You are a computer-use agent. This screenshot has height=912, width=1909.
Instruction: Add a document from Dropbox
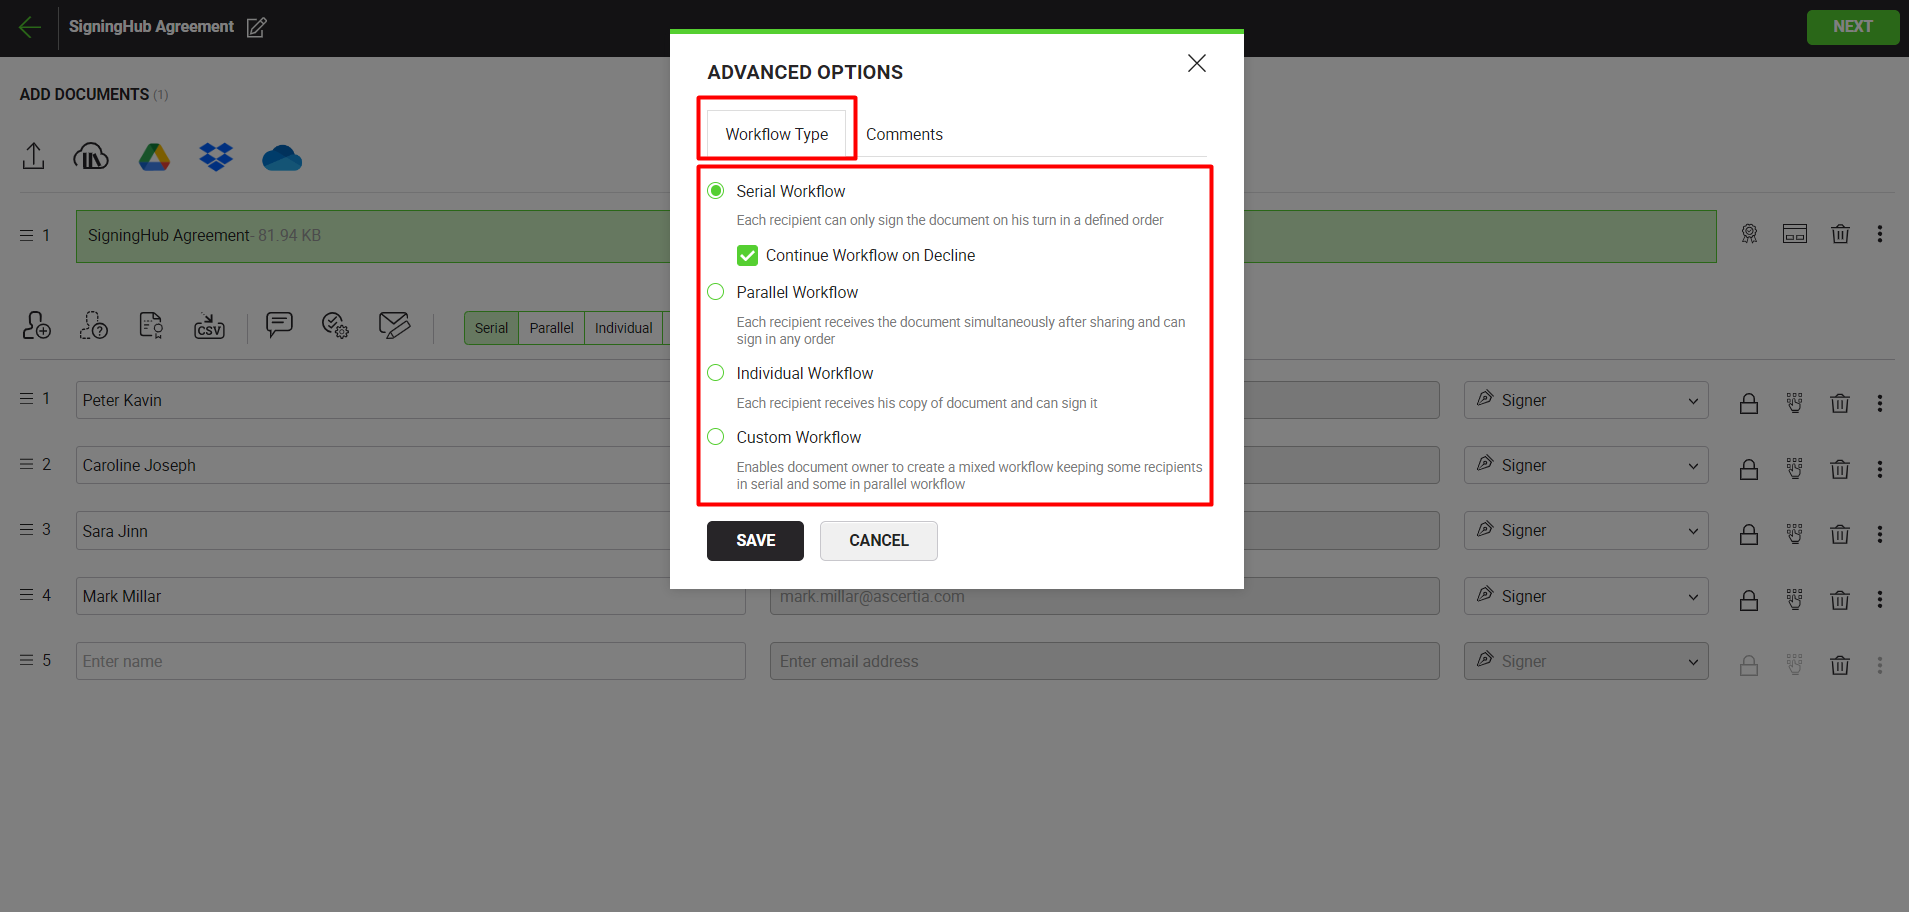coord(216,156)
